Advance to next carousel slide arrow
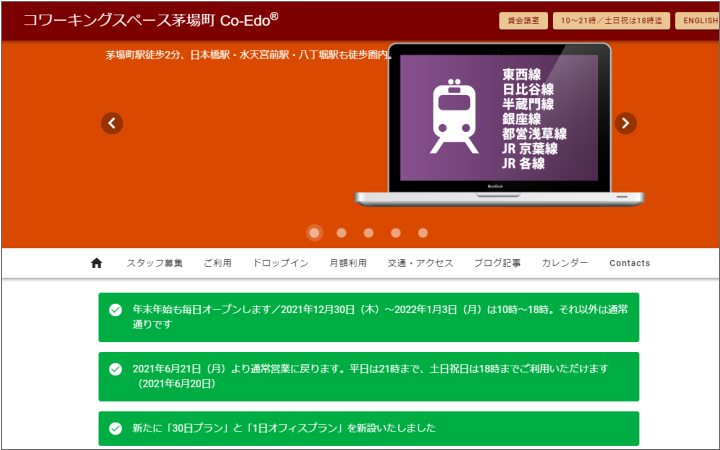 pos(625,123)
